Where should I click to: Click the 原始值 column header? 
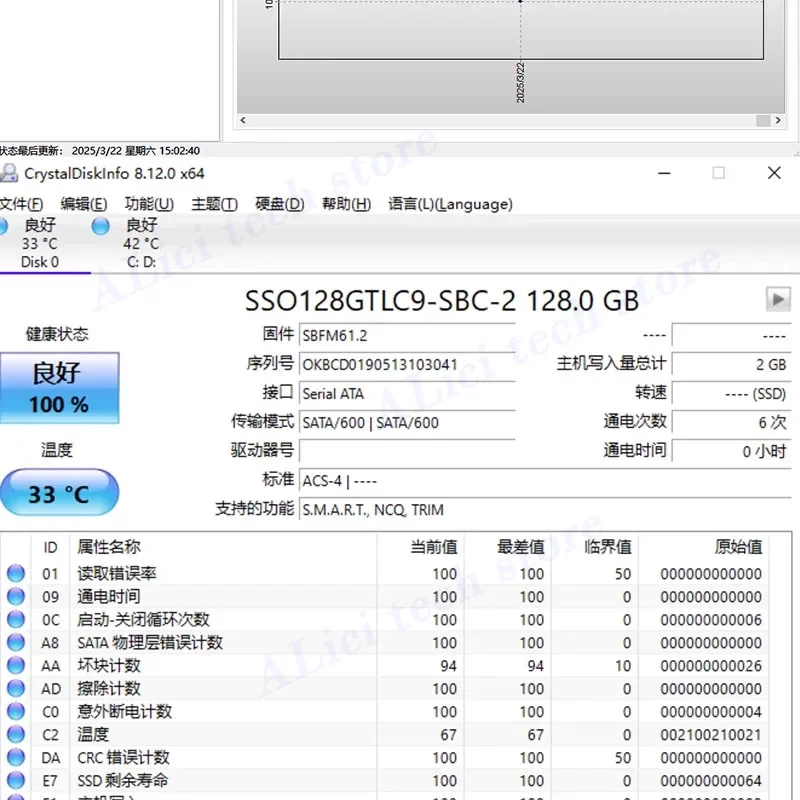(x=704, y=547)
